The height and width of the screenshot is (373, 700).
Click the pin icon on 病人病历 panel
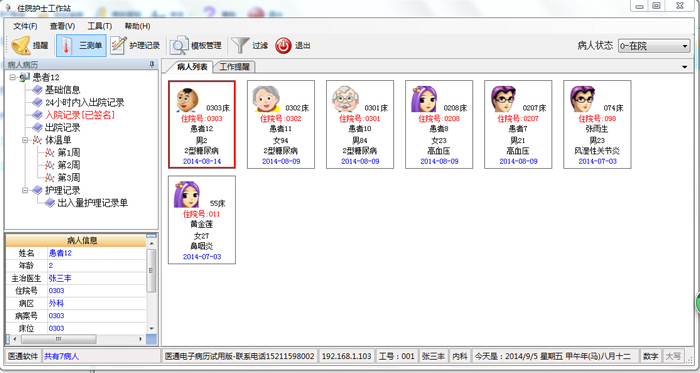tap(152, 65)
